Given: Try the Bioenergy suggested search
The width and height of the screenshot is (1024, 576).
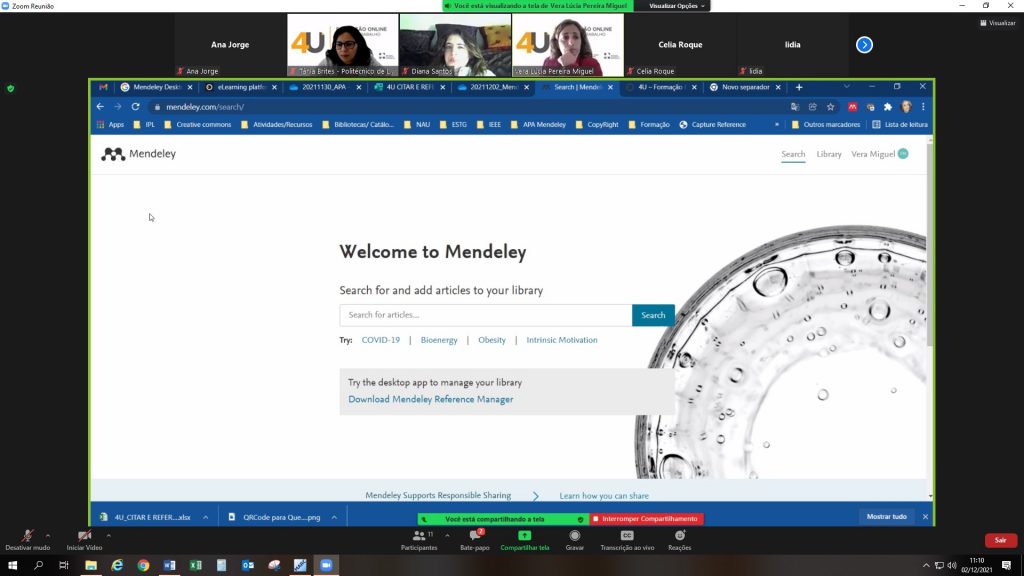Looking at the screenshot, I should 439,340.
